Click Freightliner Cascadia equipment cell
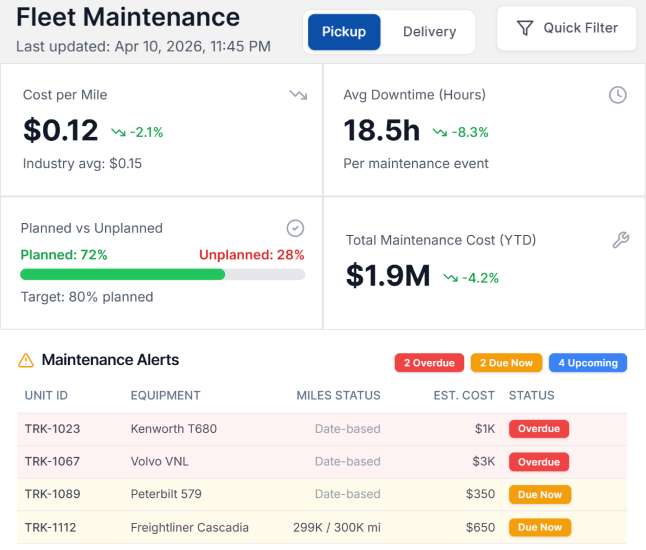 190,527
